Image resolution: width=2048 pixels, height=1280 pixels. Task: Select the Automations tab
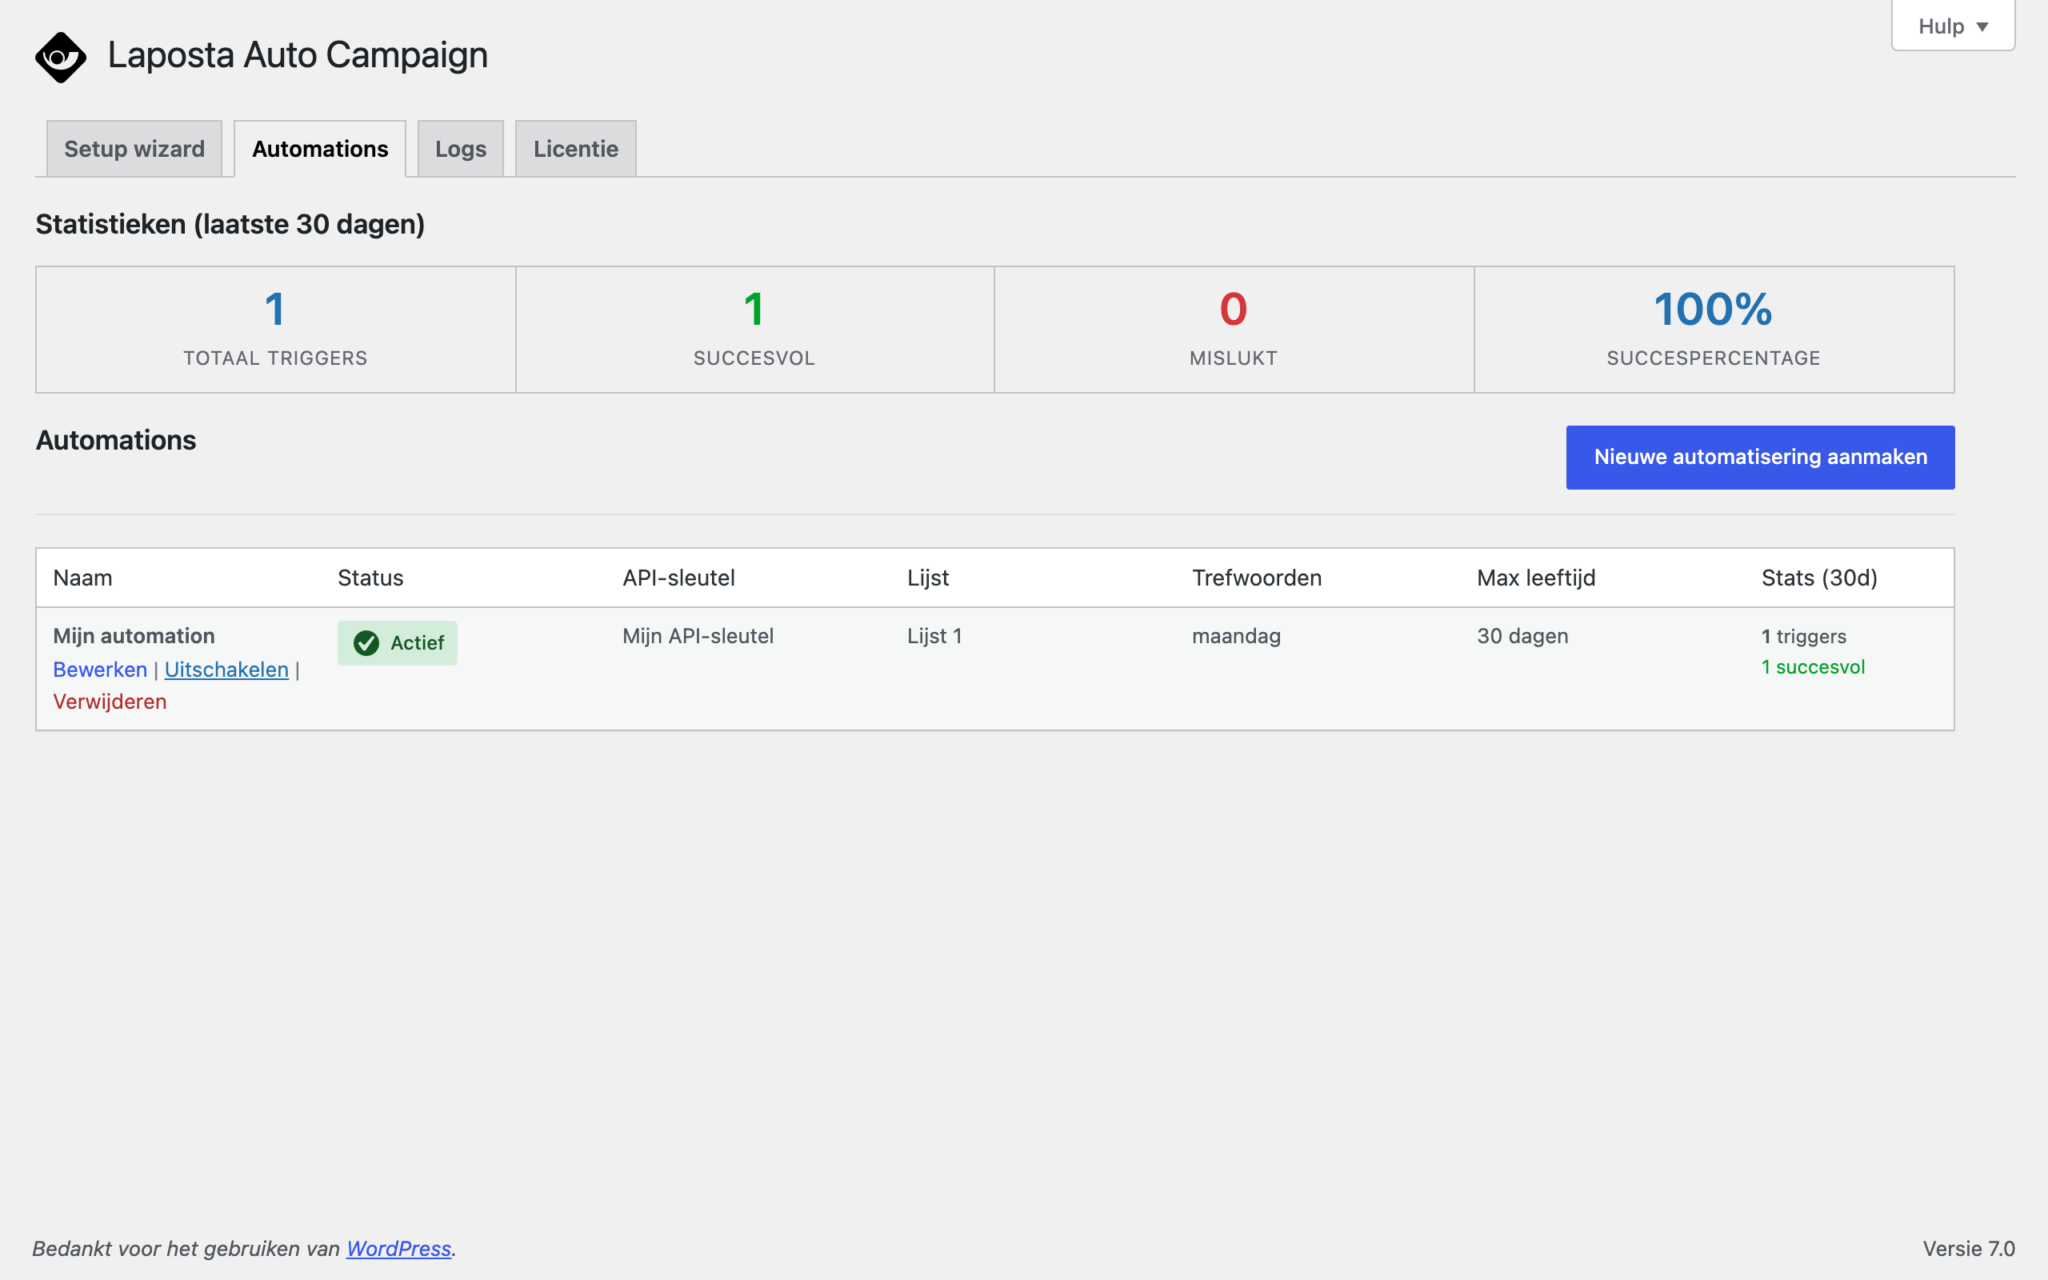coord(320,149)
